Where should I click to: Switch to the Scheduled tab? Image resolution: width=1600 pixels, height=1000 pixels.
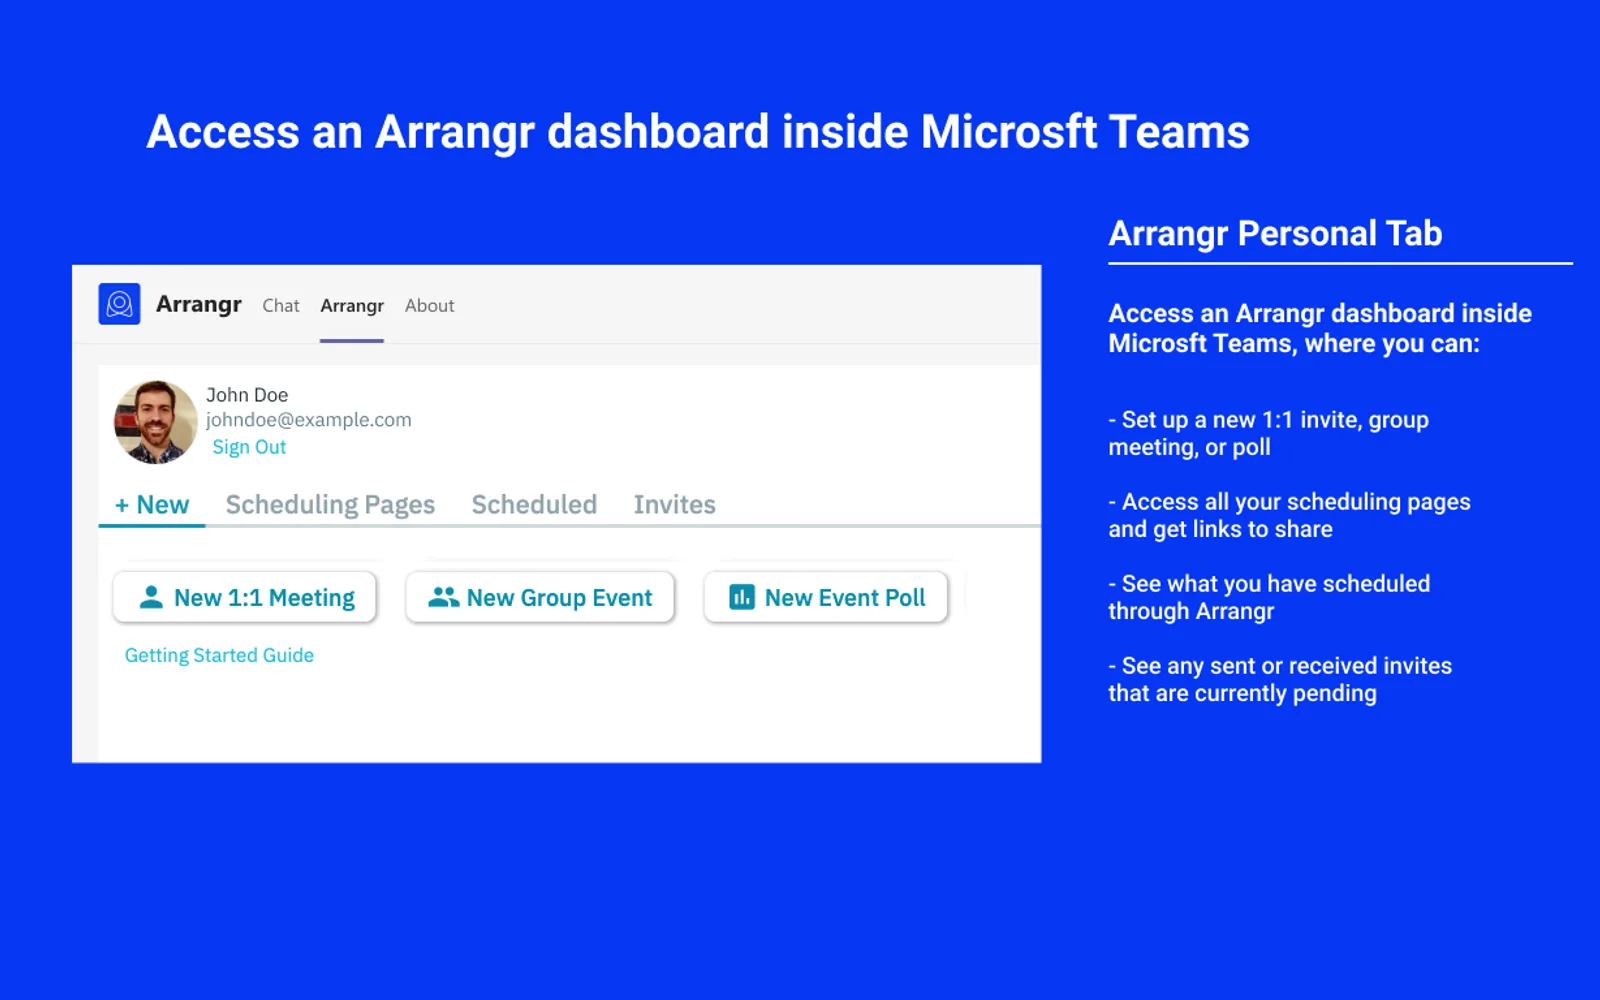click(x=534, y=505)
